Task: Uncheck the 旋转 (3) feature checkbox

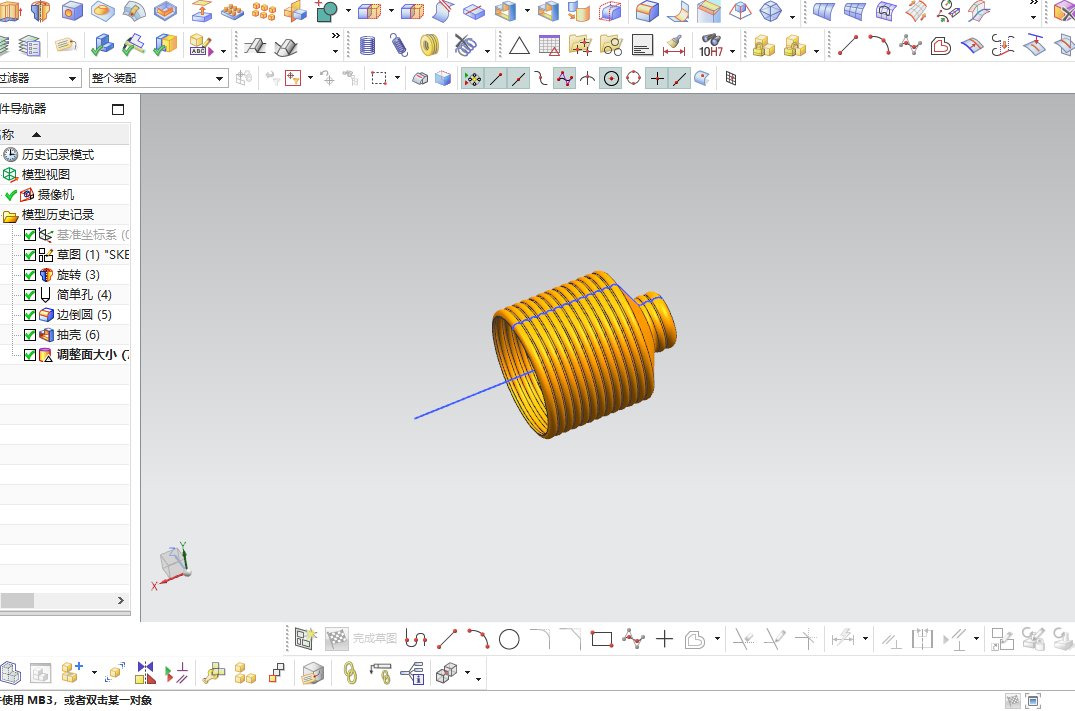Action: [x=29, y=275]
